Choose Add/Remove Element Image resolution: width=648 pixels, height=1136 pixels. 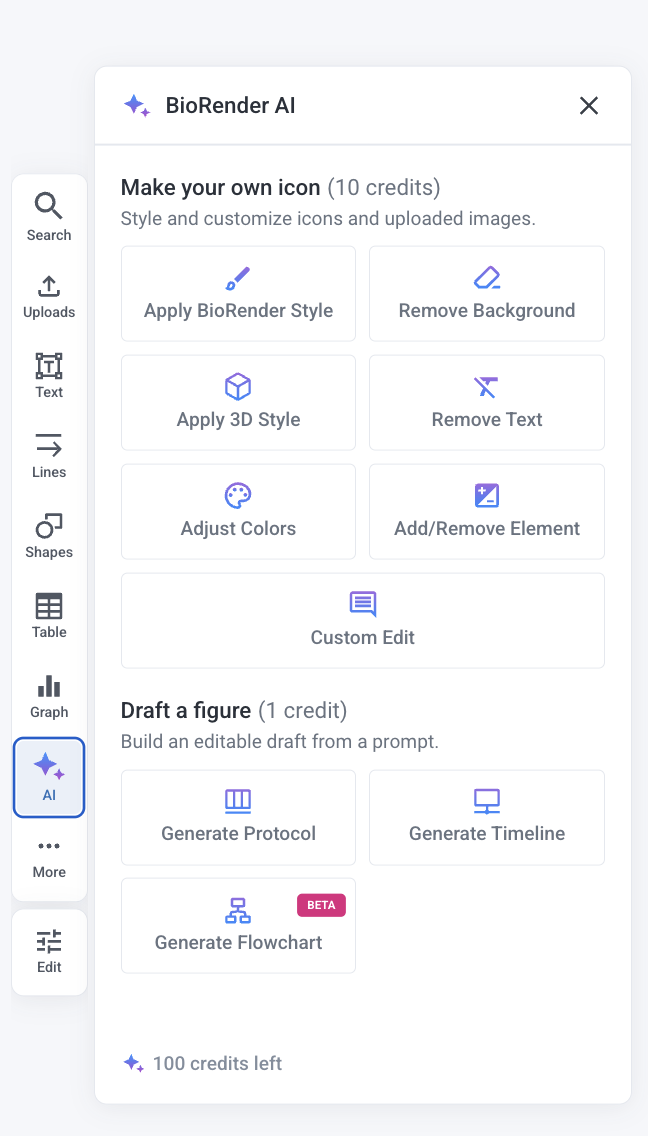(487, 512)
